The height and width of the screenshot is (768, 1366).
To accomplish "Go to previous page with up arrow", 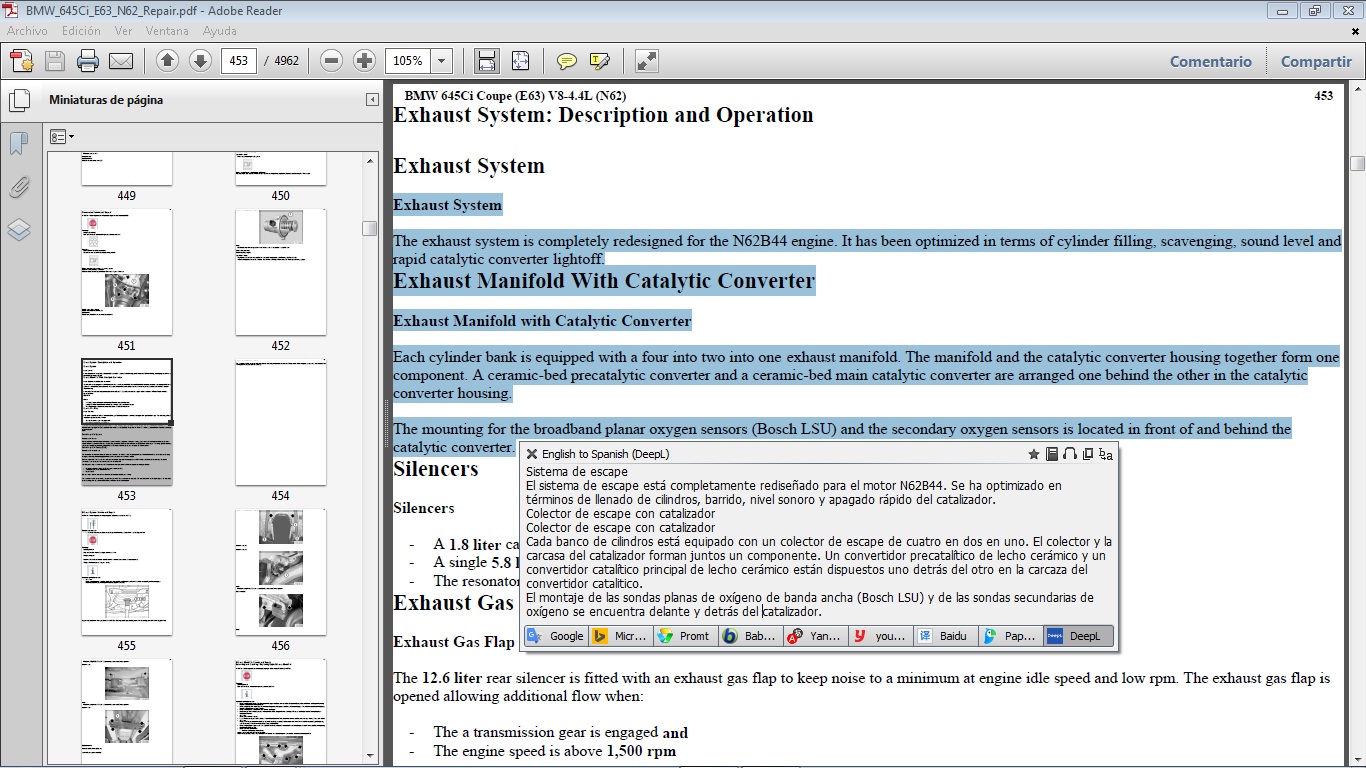I will click(x=168, y=61).
